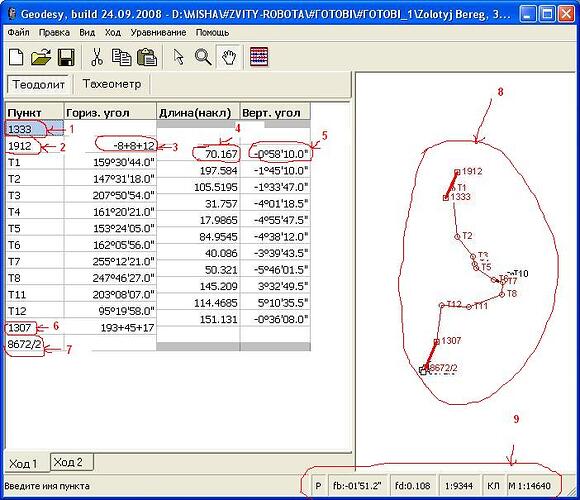Click the КЛ status bar indicator

point(493,486)
